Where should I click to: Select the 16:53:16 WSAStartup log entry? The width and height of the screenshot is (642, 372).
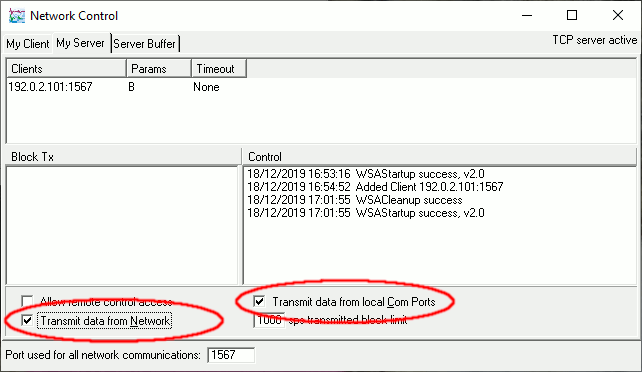tap(366, 174)
